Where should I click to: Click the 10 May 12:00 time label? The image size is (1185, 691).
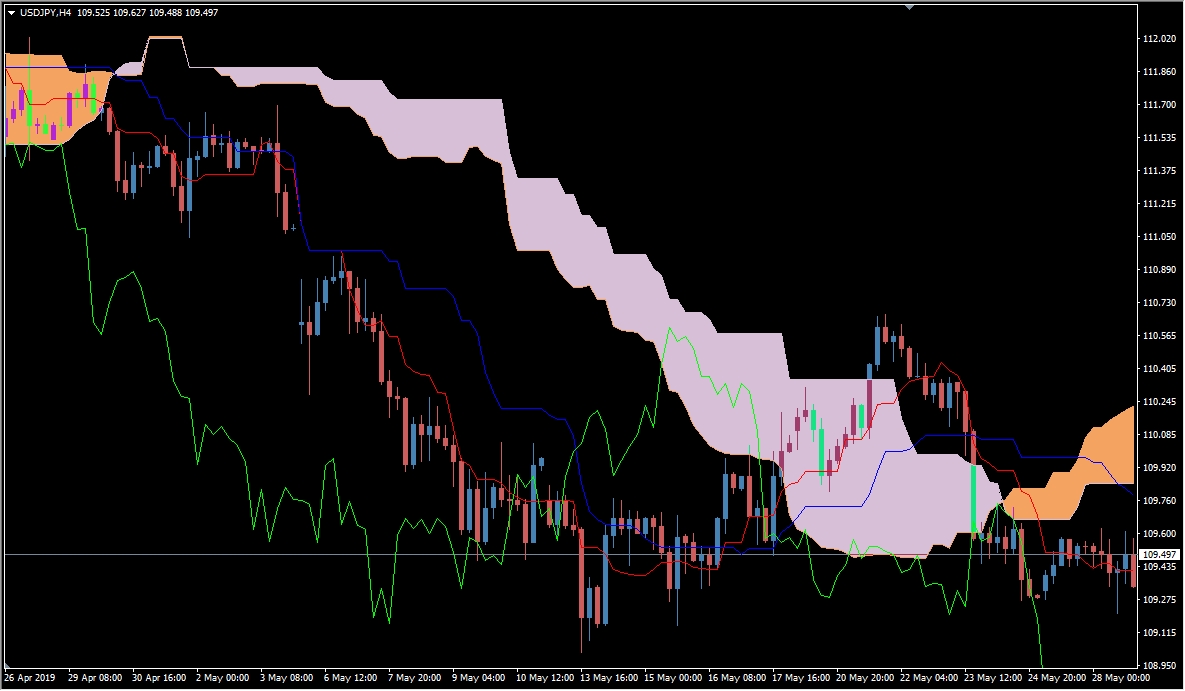544,678
